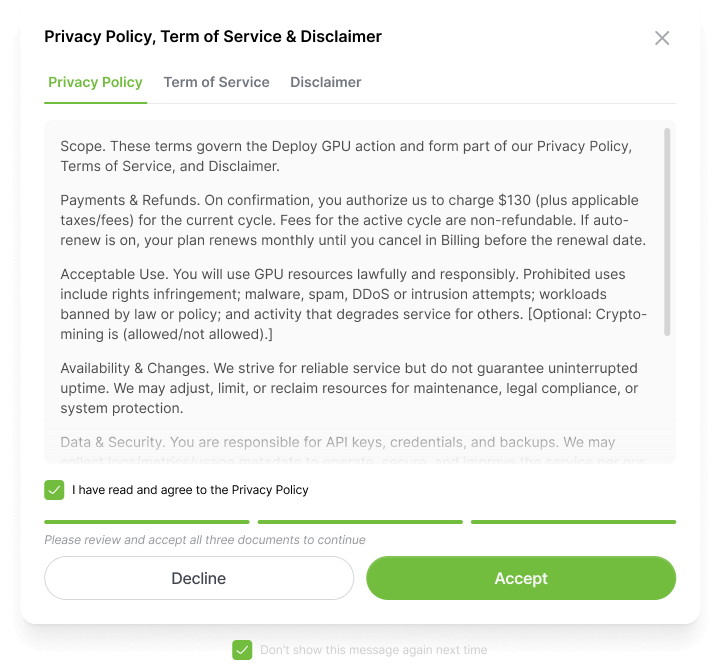Uncheck the Privacy Policy agreement checkbox
This screenshot has width=721, height=664.
click(54, 490)
